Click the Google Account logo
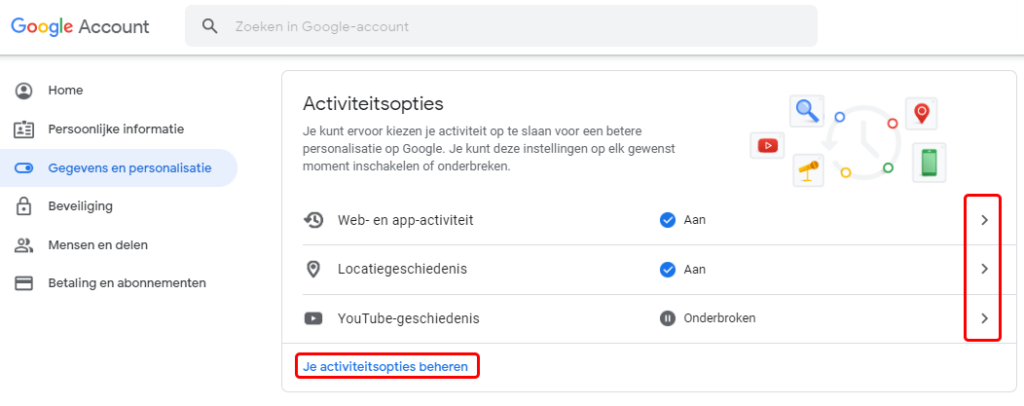The image size is (1024, 406). click(x=80, y=26)
